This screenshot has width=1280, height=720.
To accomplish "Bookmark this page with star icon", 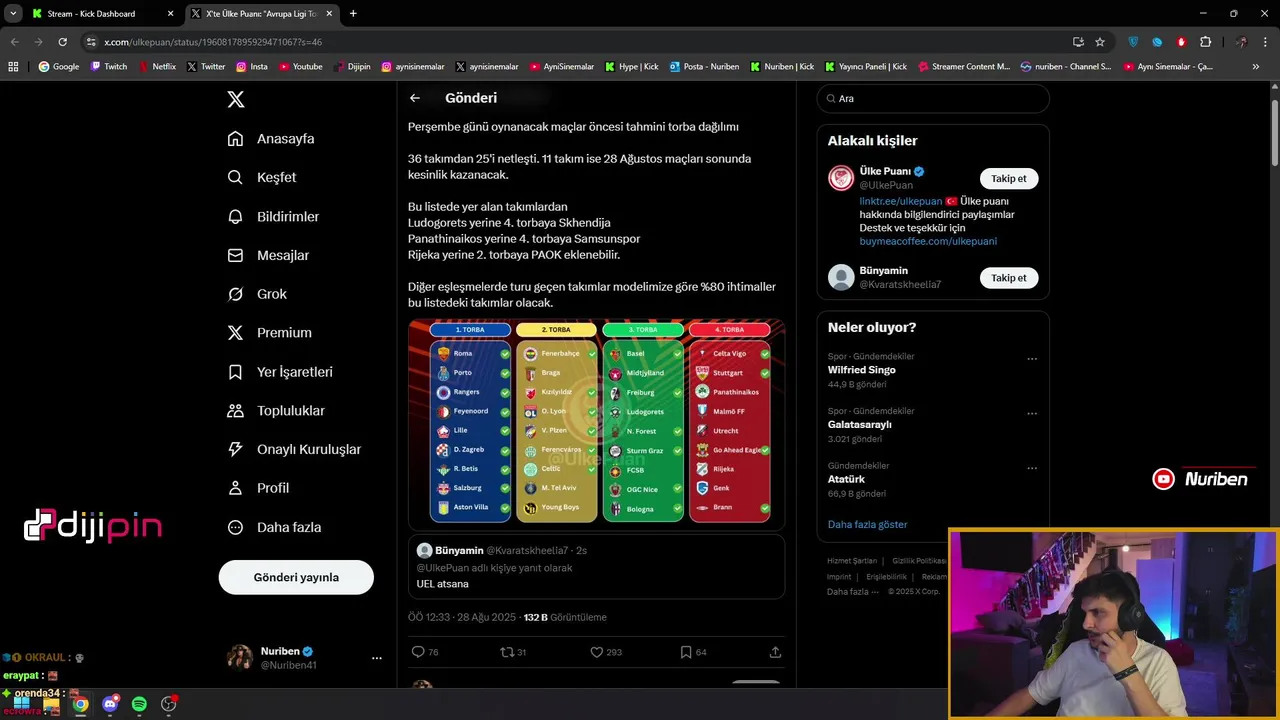I will [1100, 42].
